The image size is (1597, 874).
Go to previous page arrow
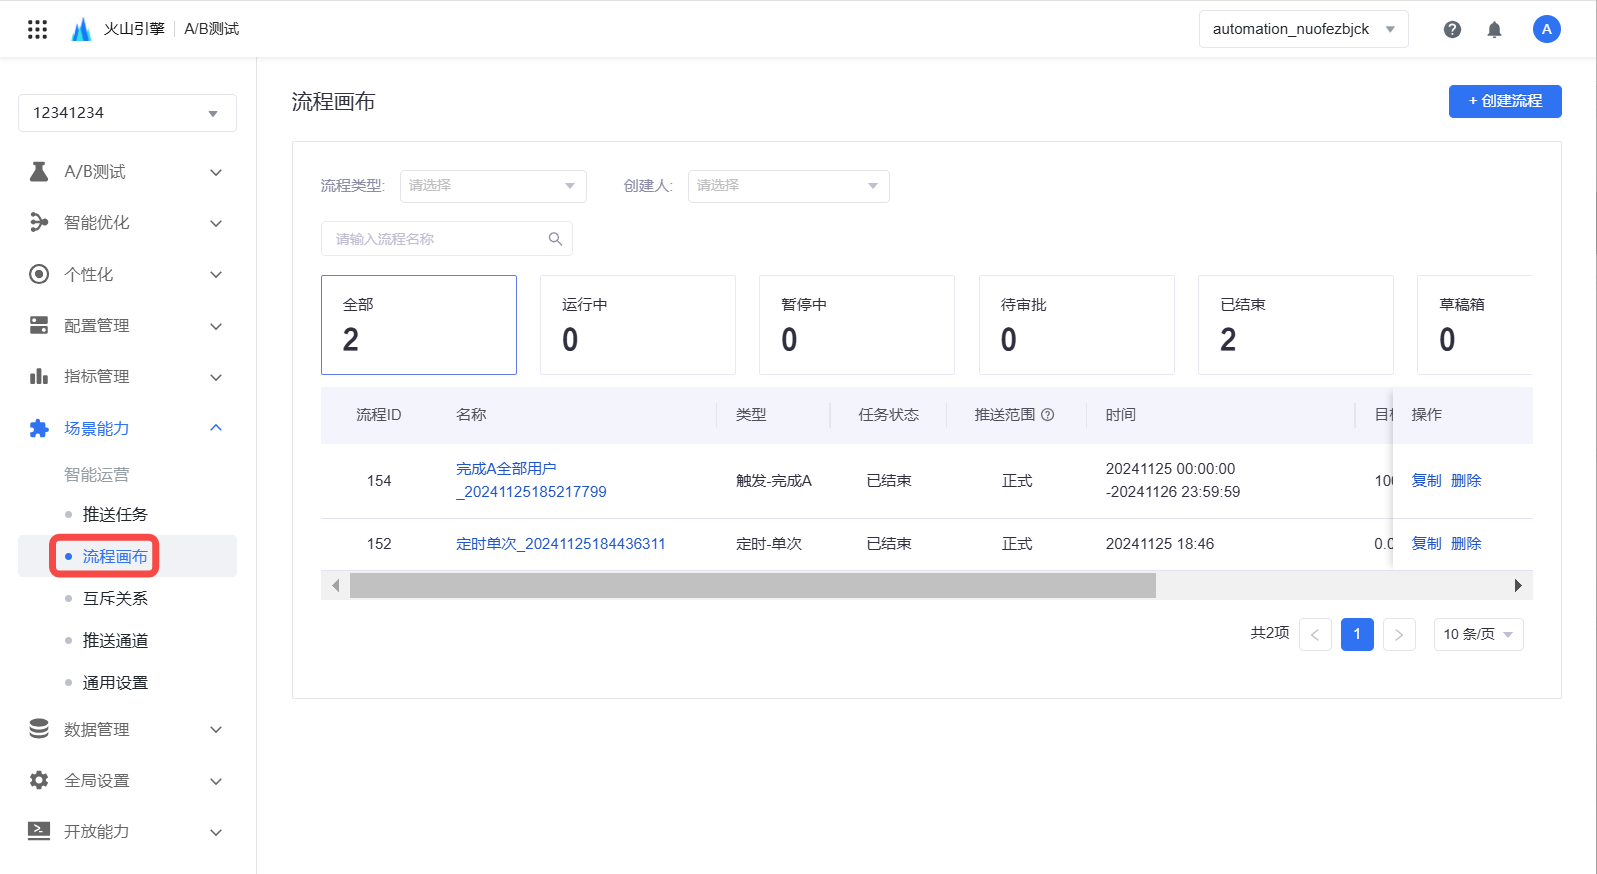1315,634
